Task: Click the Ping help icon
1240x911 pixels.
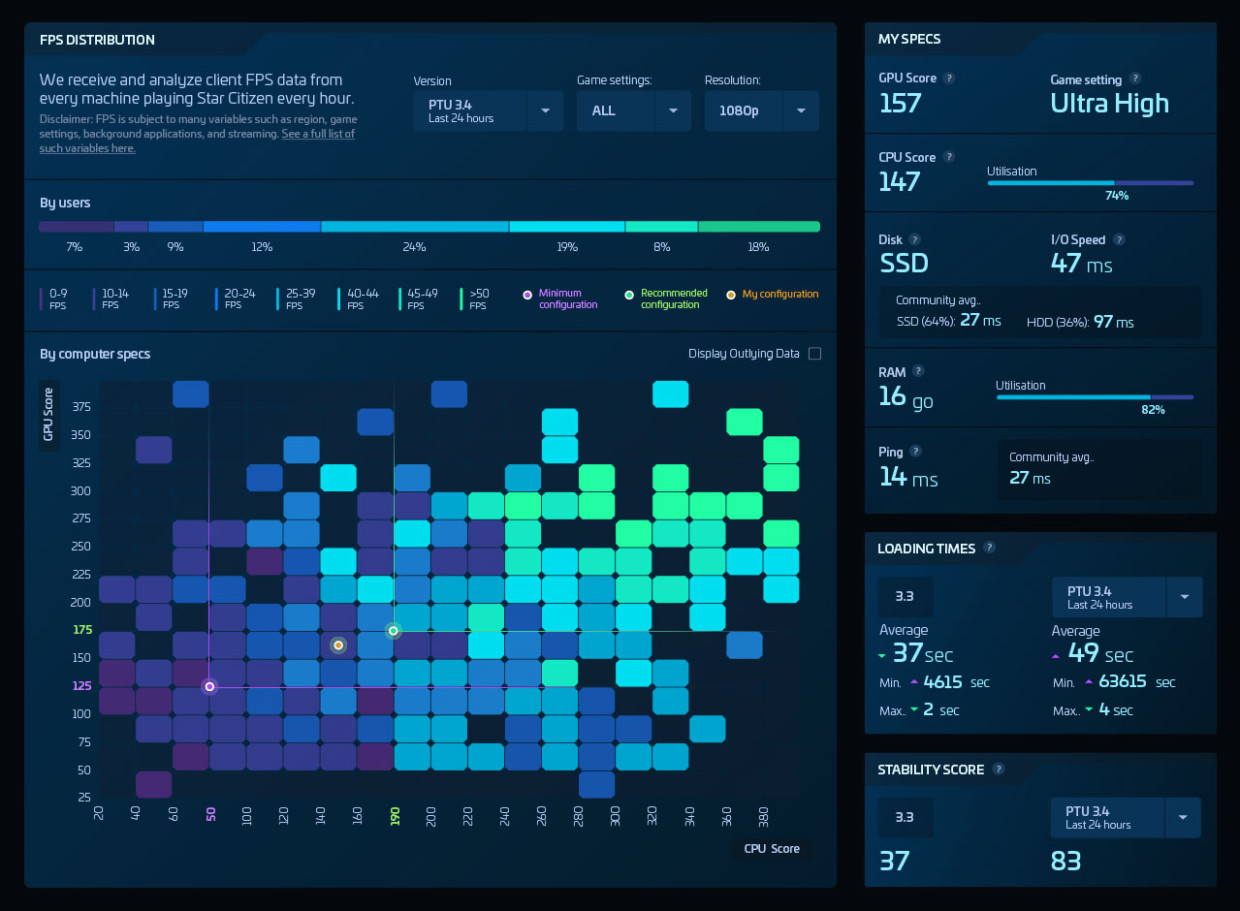Action: click(915, 452)
